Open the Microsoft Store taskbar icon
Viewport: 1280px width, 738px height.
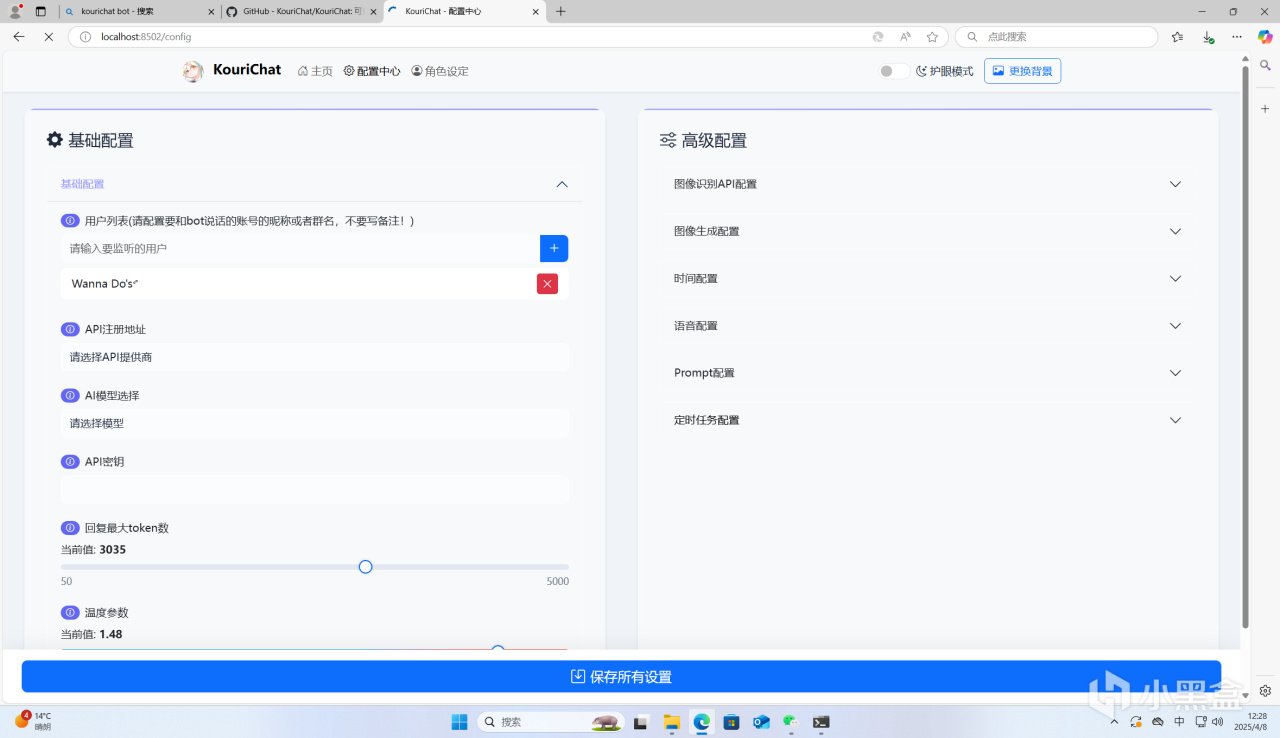point(731,722)
